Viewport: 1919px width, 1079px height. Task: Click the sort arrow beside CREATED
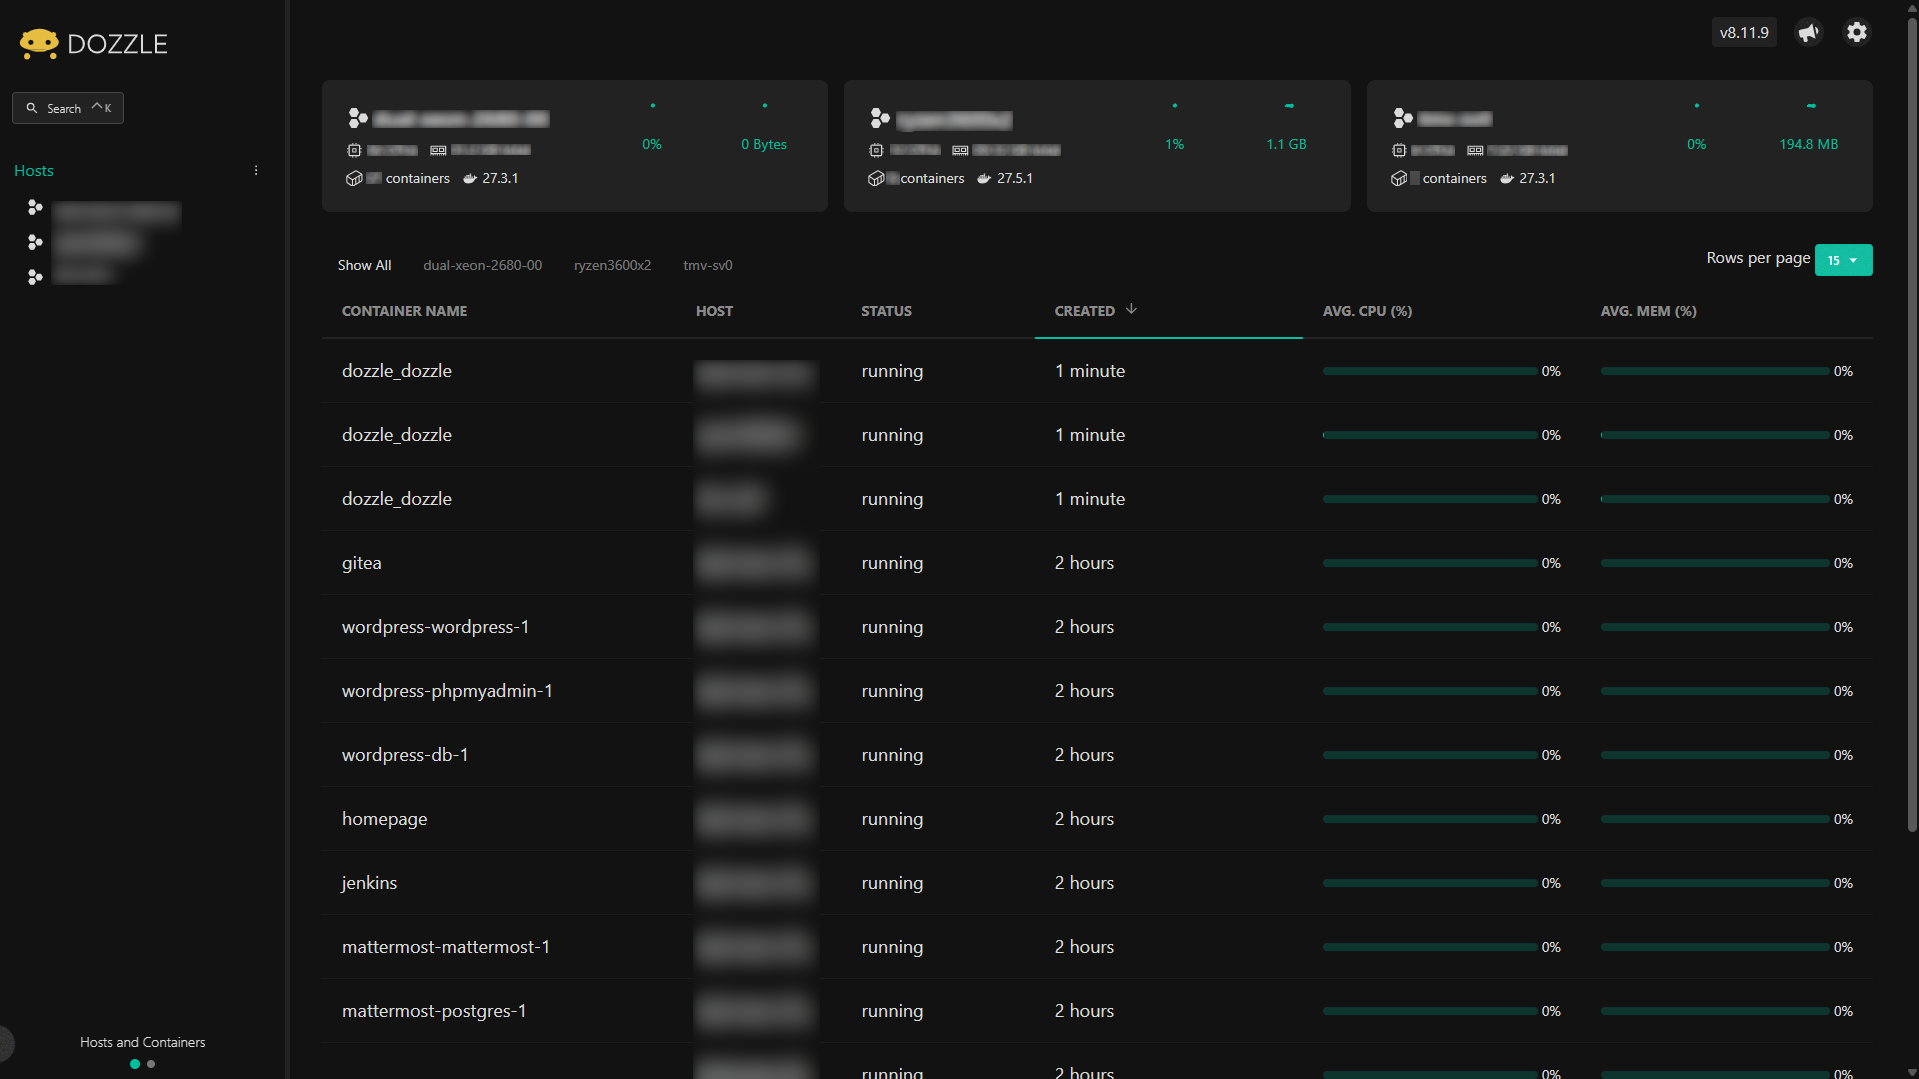pyautogui.click(x=1131, y=310)
